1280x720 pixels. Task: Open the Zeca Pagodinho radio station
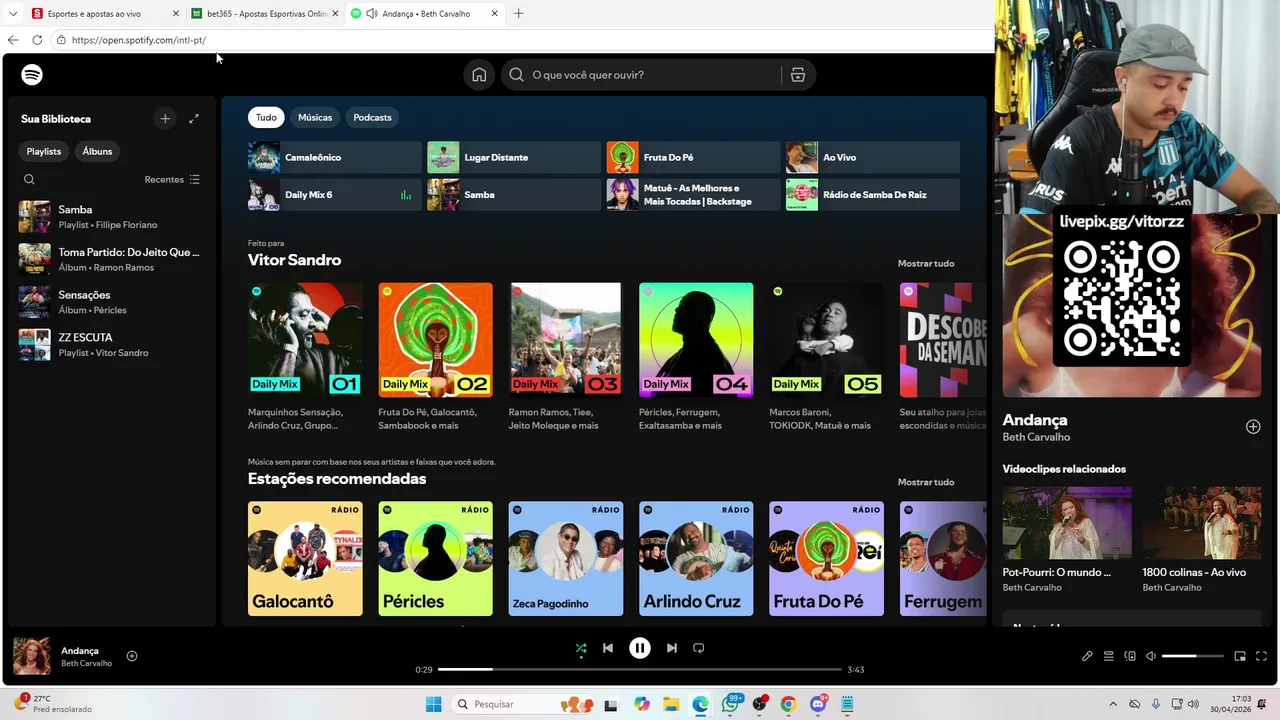click(x=566, y=559)
